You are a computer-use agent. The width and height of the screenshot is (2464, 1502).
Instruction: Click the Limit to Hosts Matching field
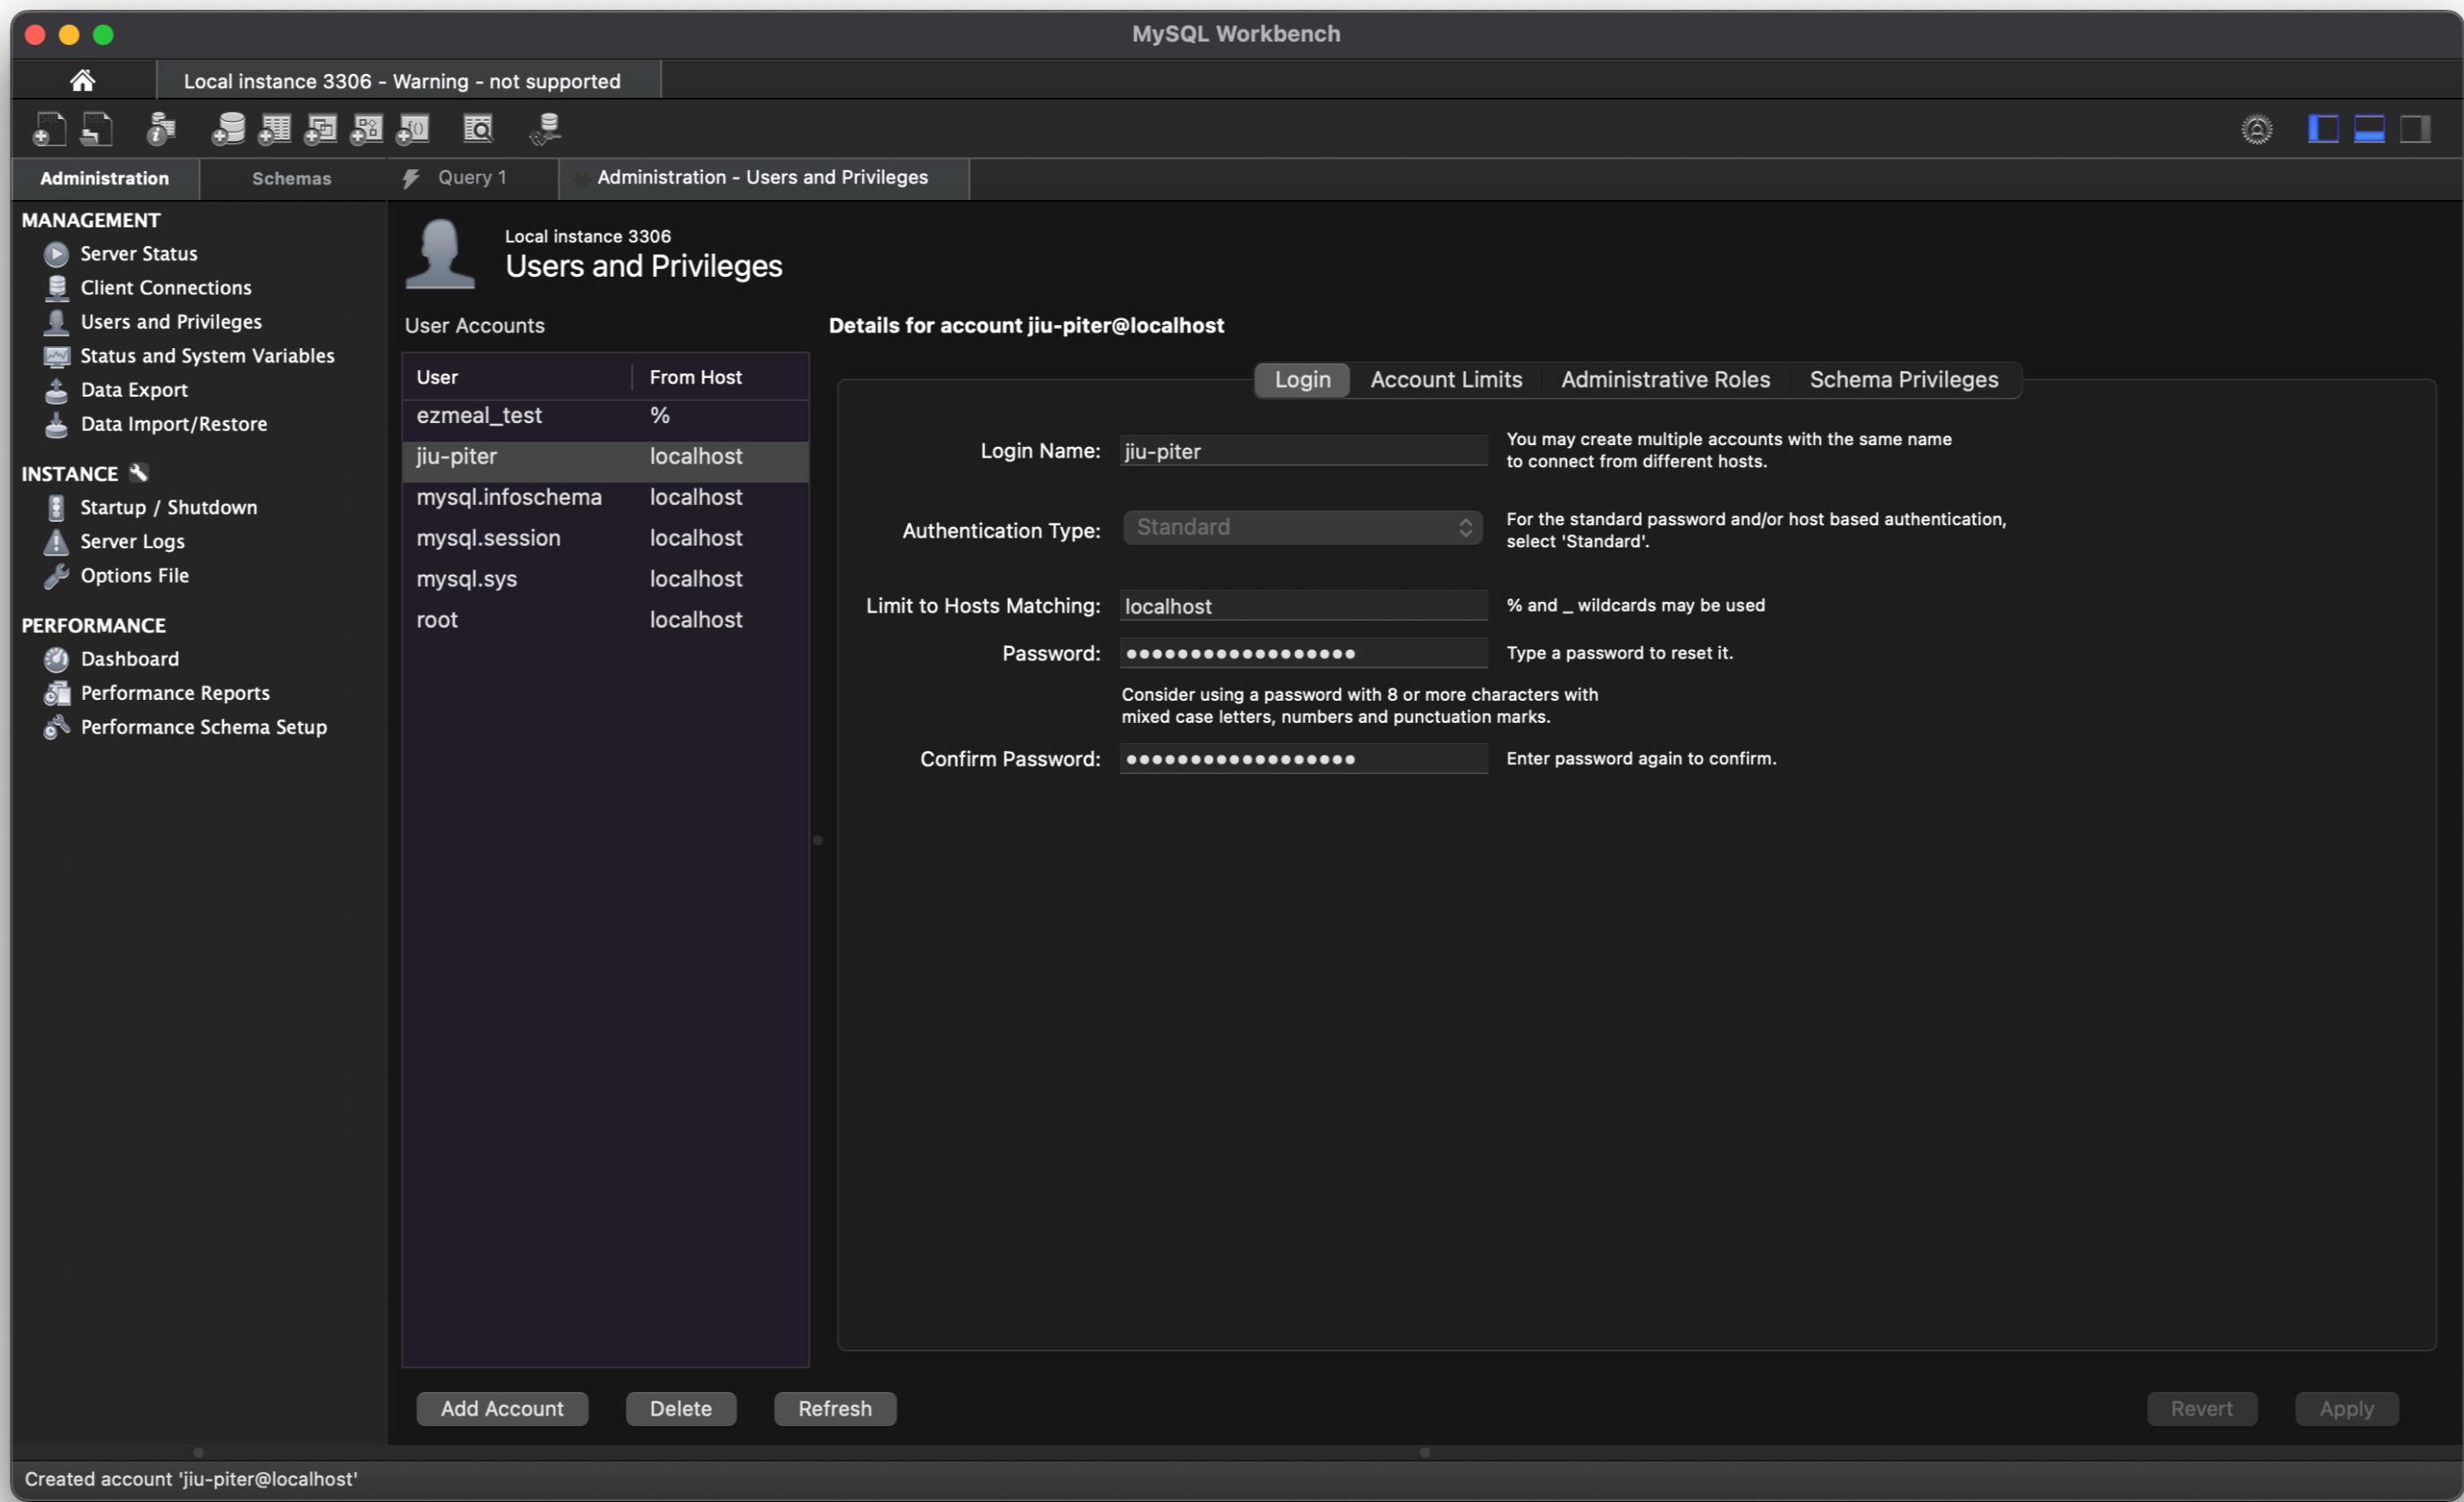pos(1302,606)
